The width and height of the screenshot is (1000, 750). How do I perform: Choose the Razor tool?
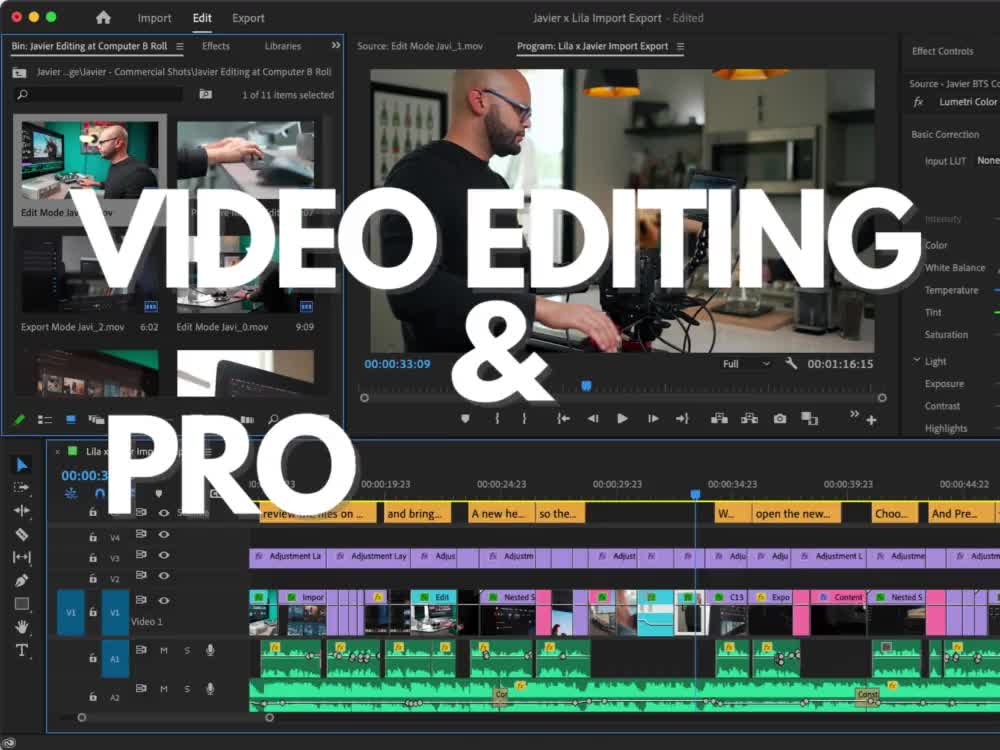pyautogui.click(x=22, y=534)
